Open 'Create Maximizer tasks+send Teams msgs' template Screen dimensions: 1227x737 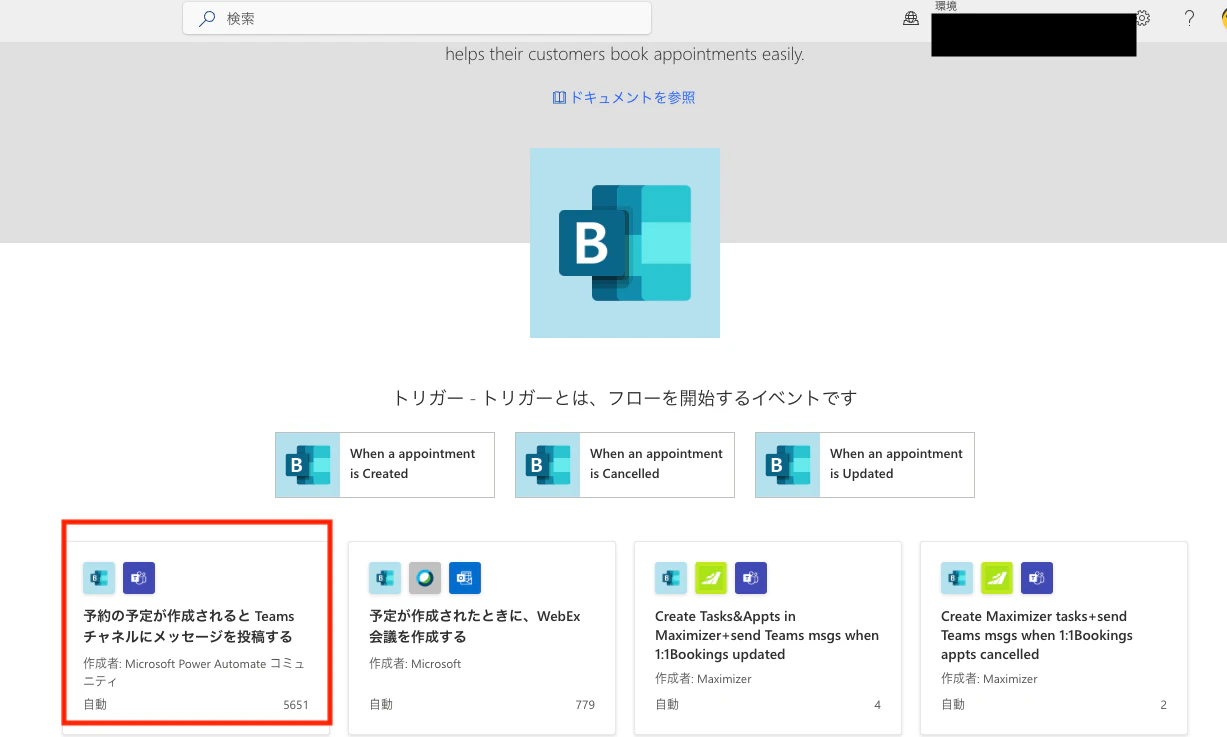pyautogui.click(x=1054, y=638)
